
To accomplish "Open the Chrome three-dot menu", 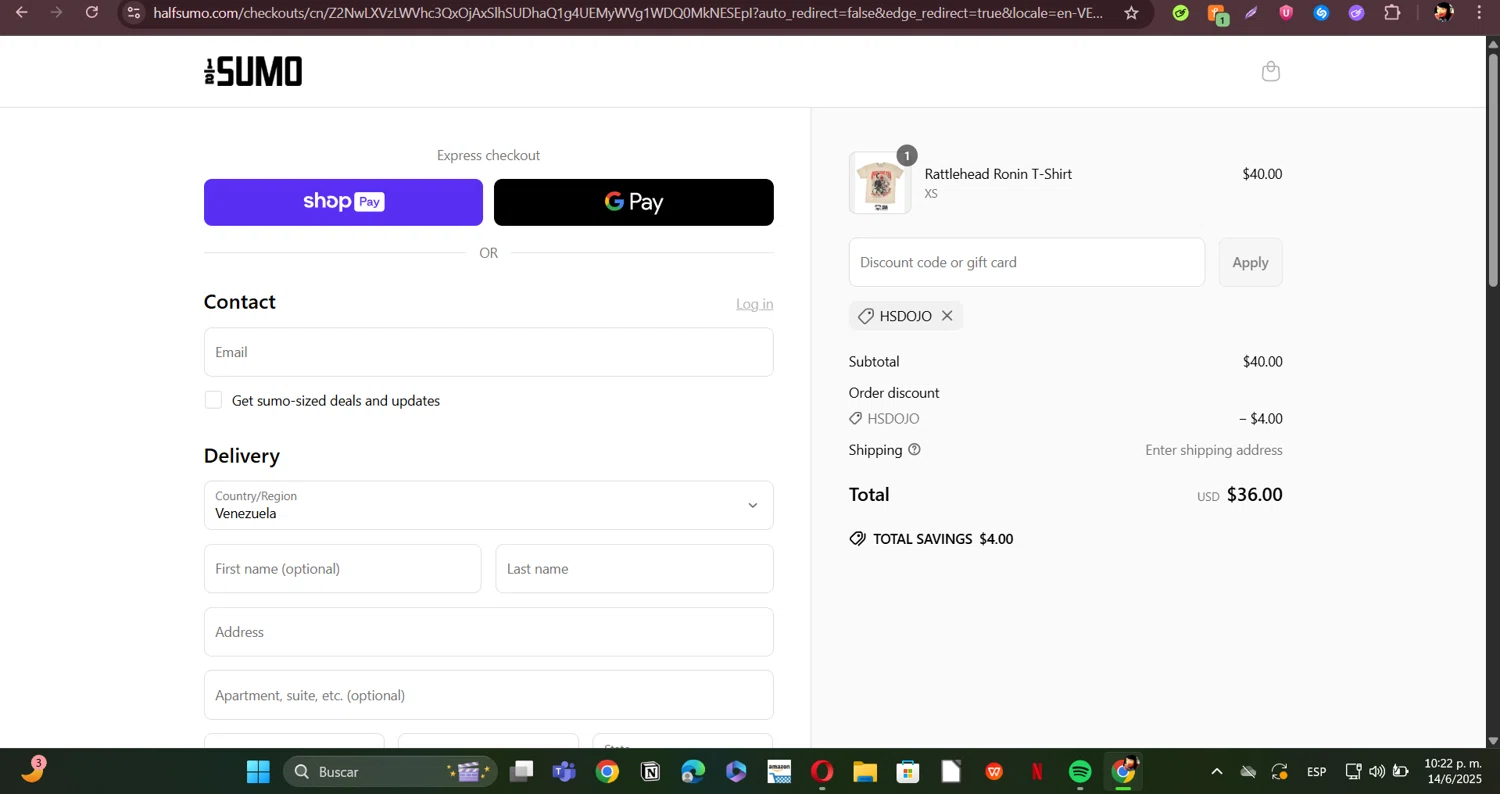I will click(1479, 13).
